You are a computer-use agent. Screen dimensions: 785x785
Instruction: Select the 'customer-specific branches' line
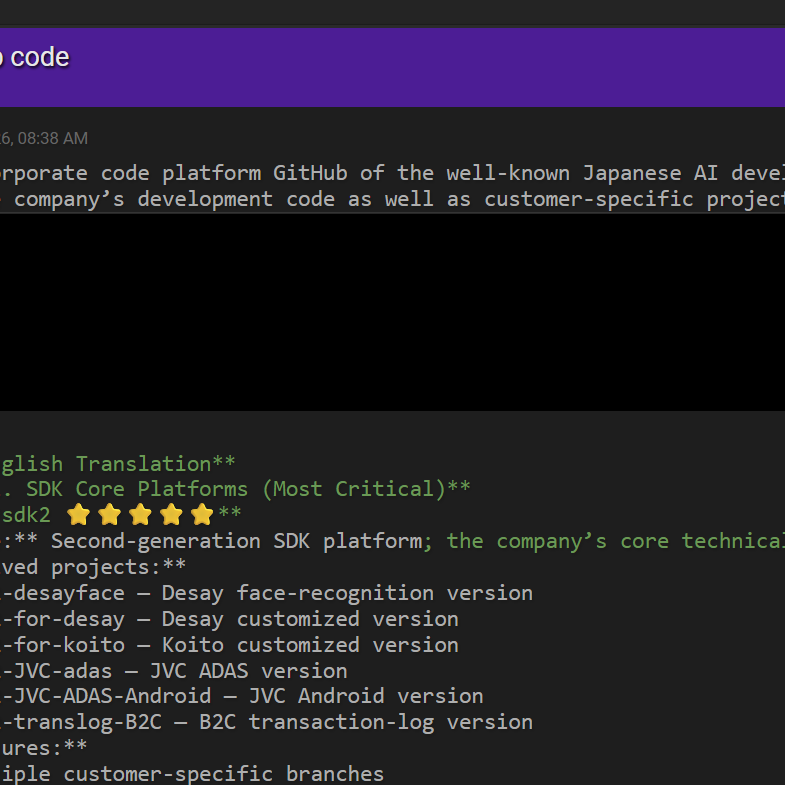[223, 774]
